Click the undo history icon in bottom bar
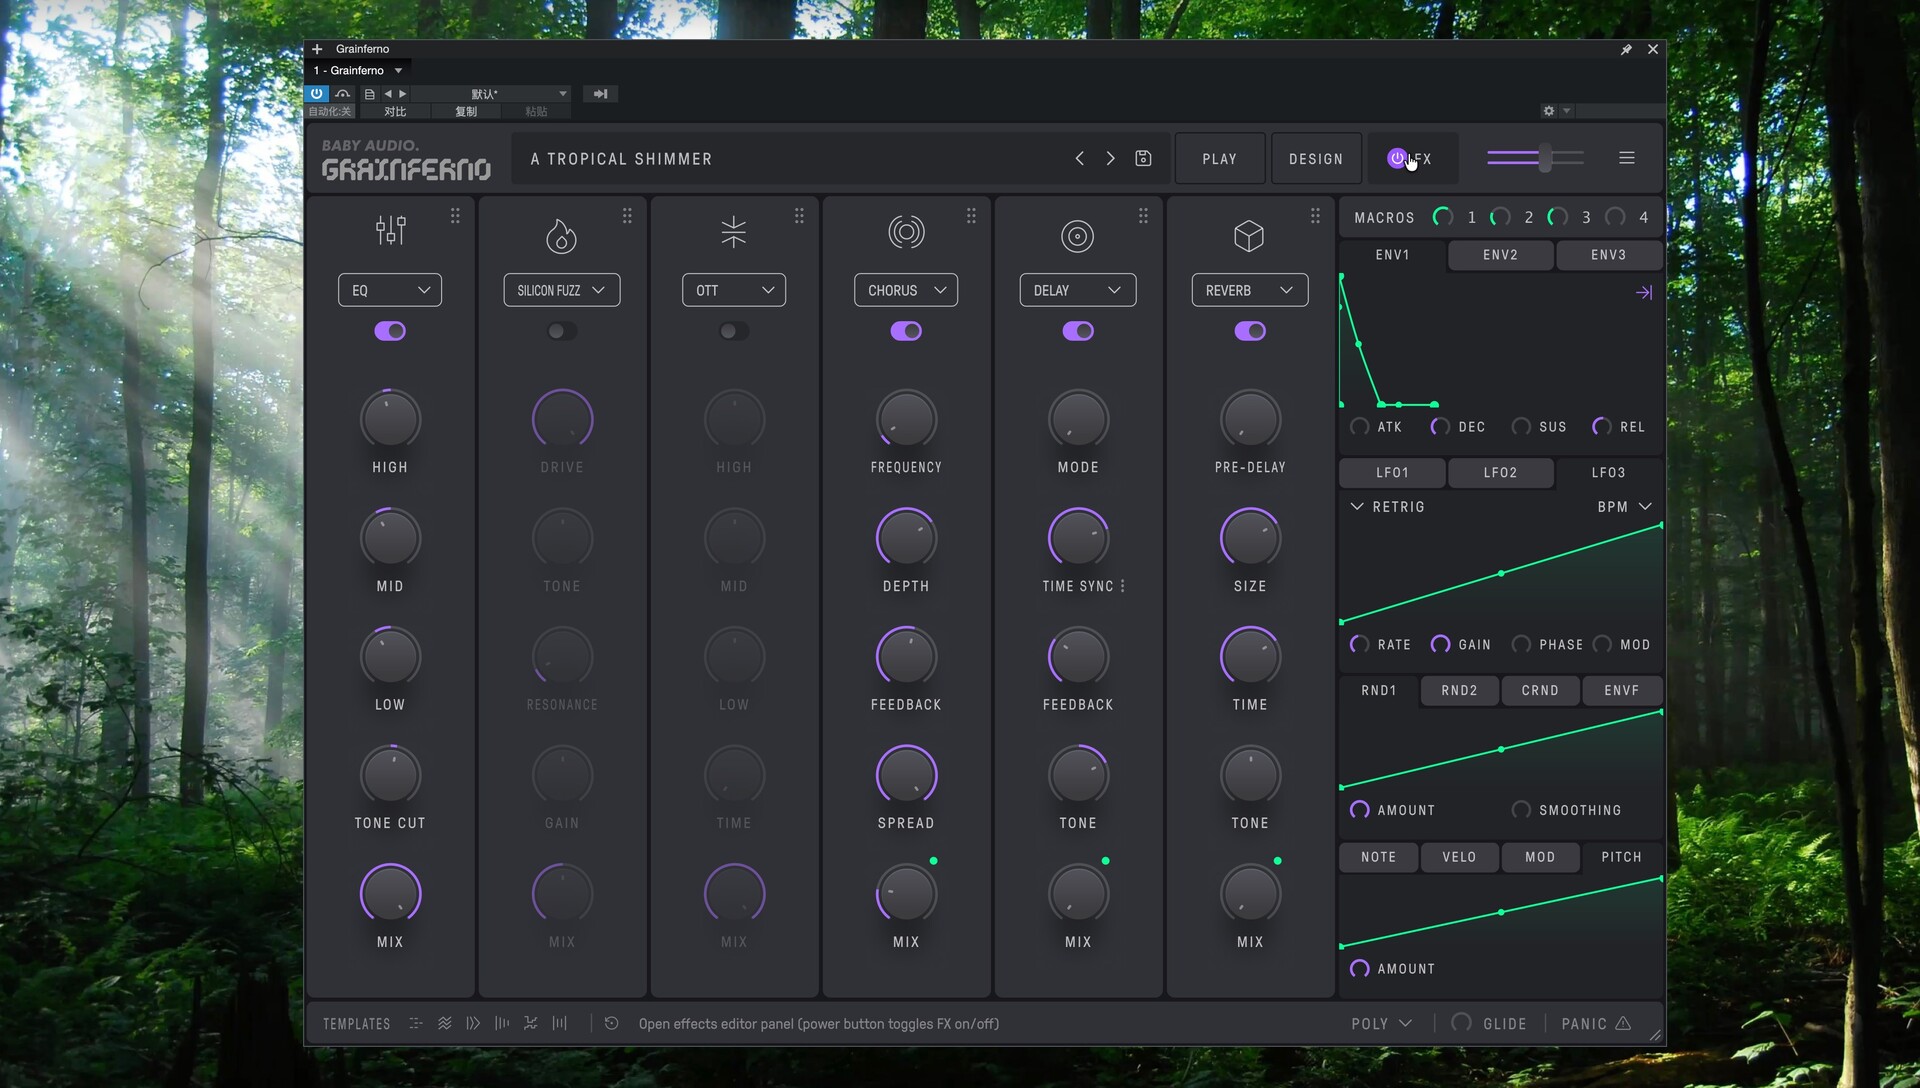 [611, 1023]
